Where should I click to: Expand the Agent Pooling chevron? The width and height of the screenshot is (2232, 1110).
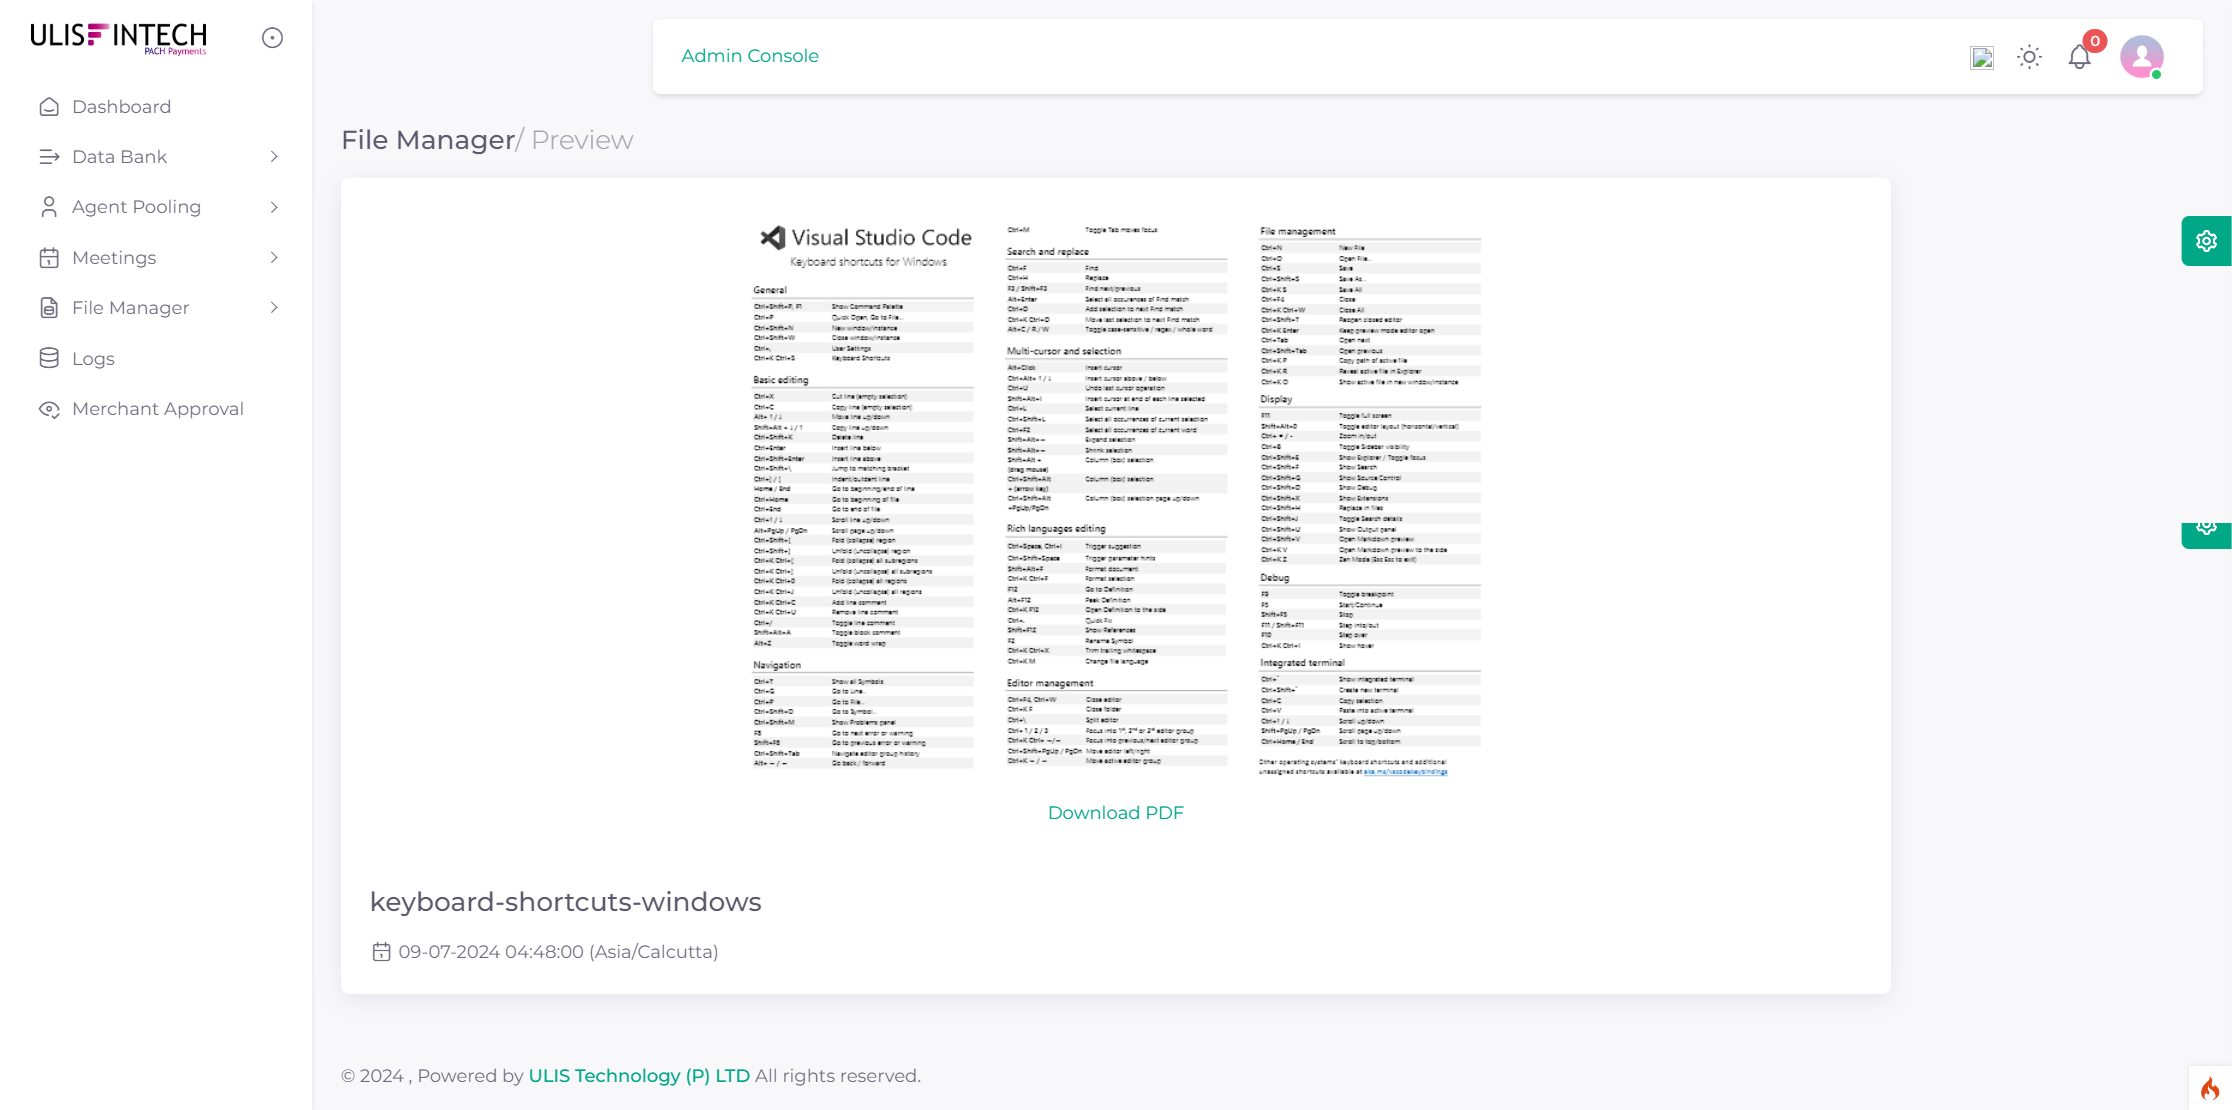[x=274, y=207]
